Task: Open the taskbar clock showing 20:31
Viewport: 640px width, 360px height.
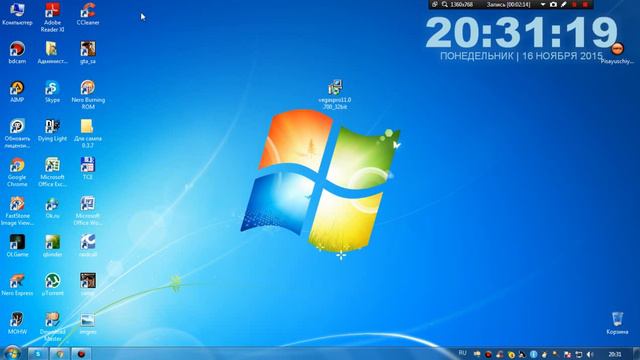Action: click(615, 354)
